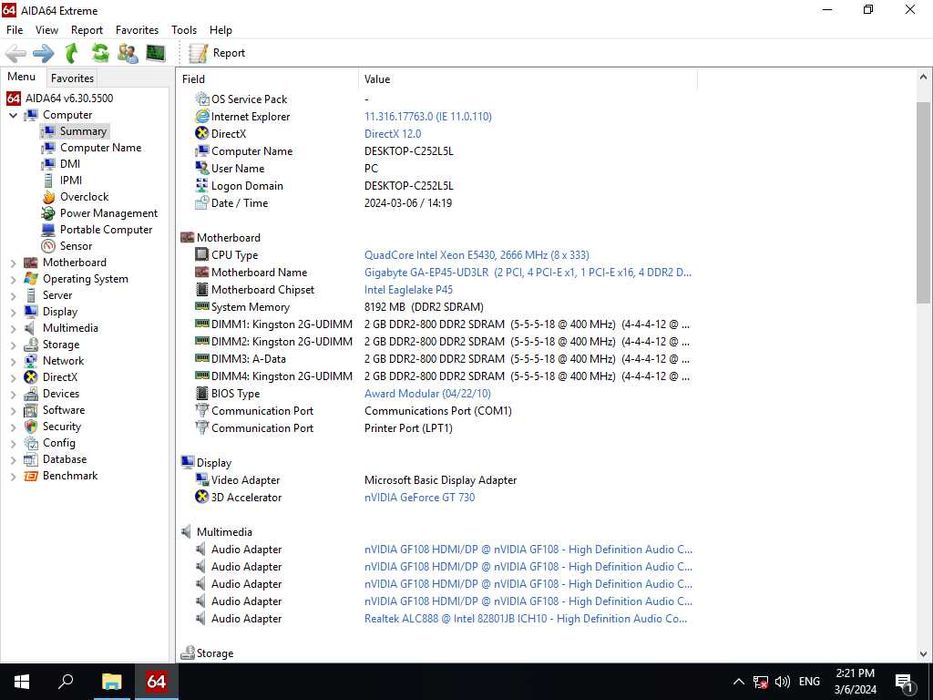Select the IPMI tree icon
Screen dimensions: 933x700
[48, 180]
